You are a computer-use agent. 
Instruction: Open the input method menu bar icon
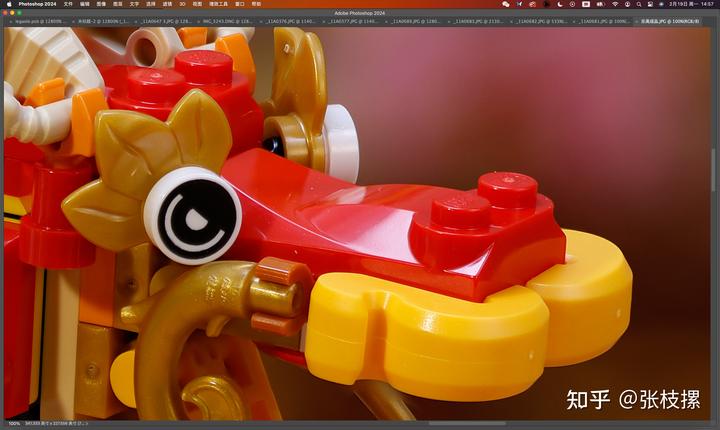pos(586,4)
